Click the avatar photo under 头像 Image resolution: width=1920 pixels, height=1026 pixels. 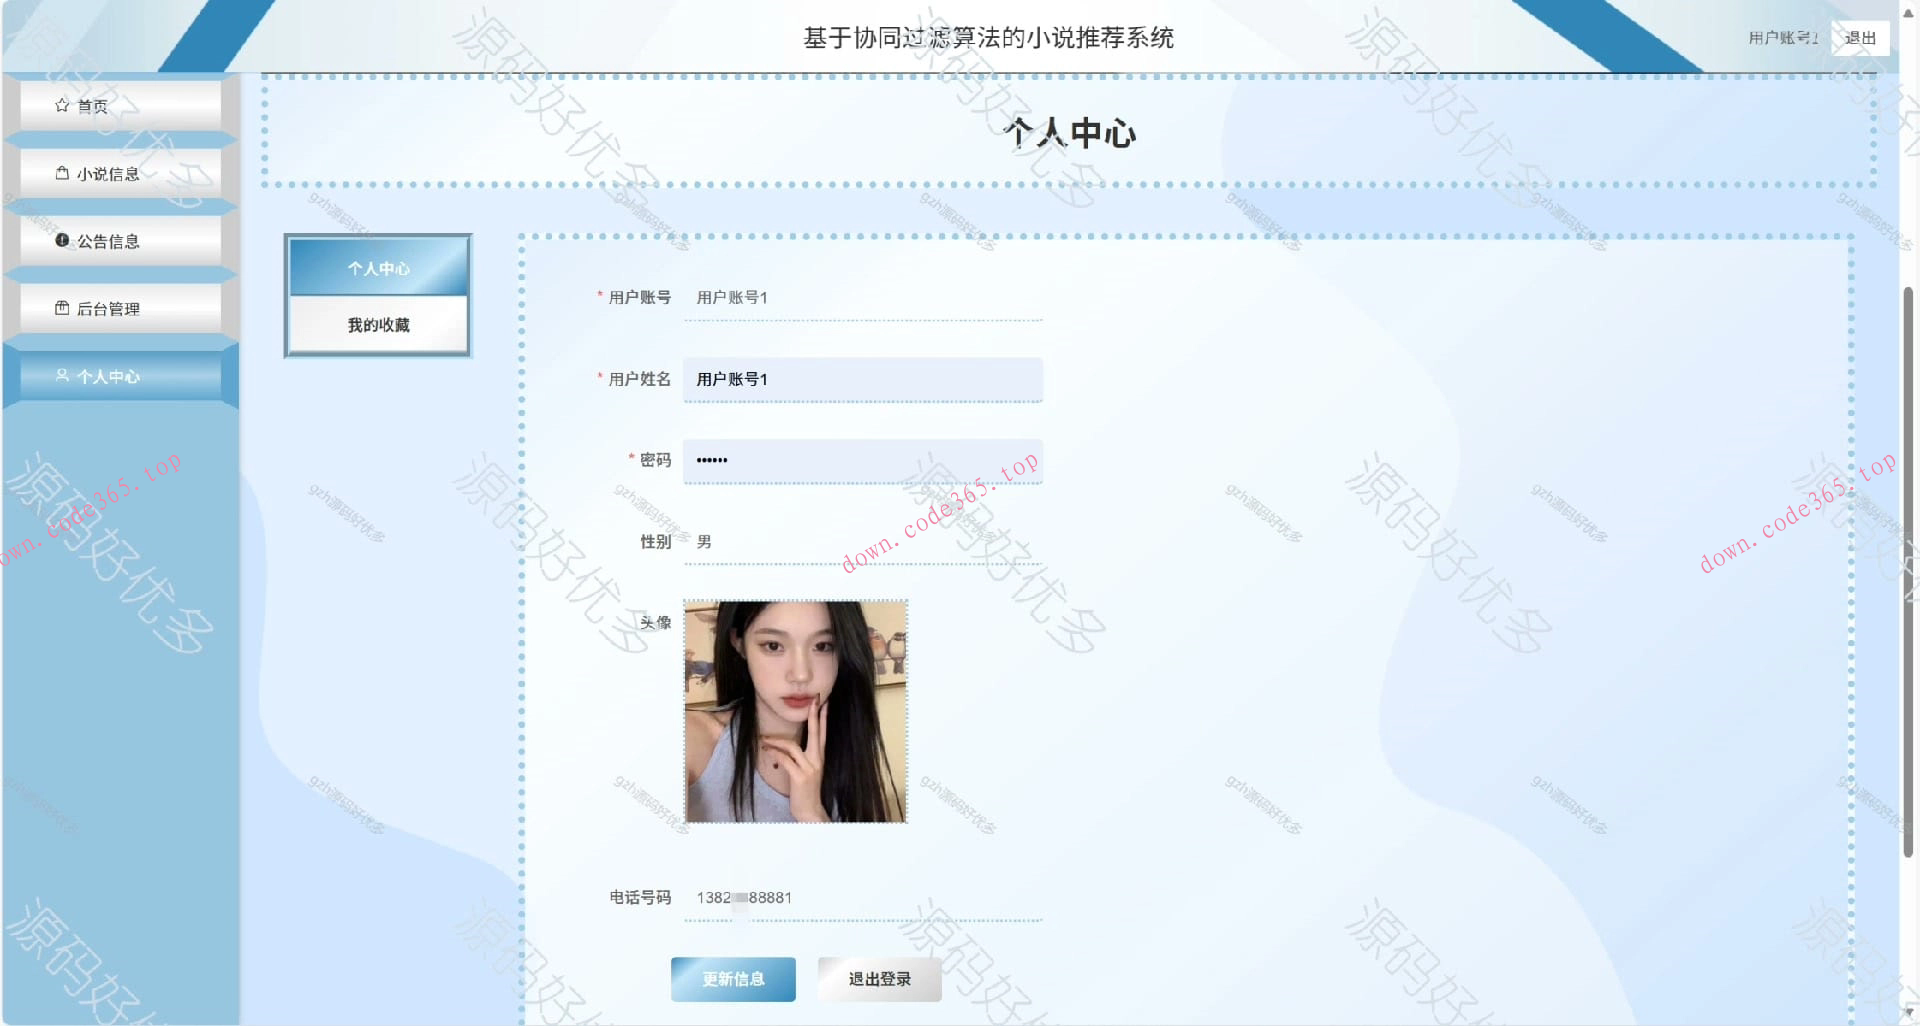click(794, 708)
